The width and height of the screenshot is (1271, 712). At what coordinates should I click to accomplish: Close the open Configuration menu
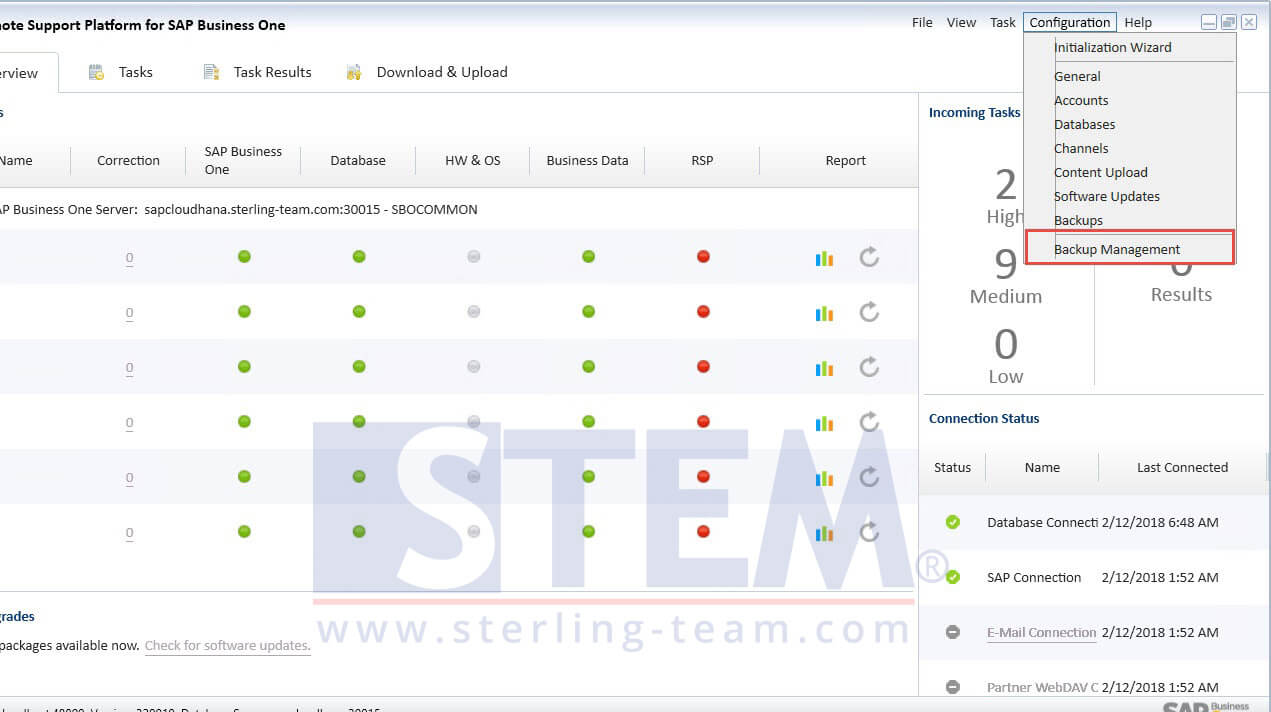pos(1070,22)
